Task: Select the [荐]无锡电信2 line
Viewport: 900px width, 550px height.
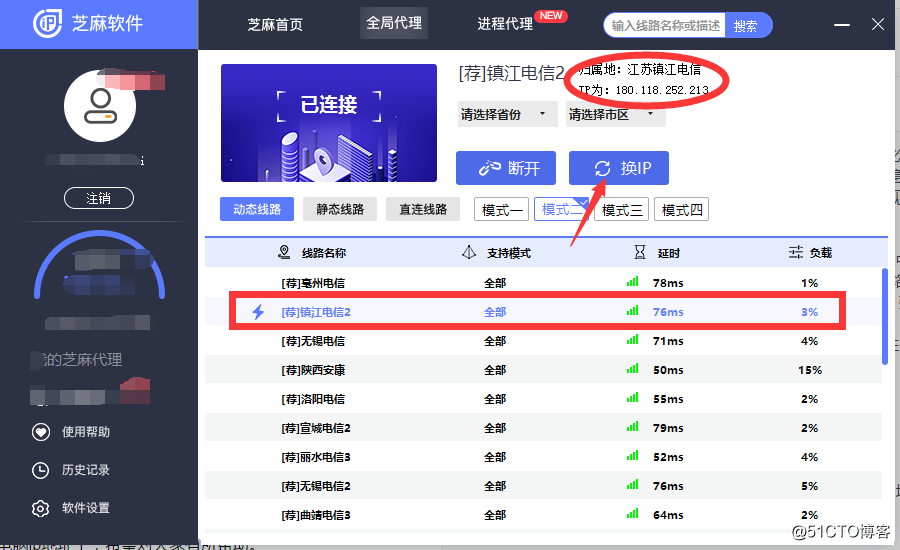Action: (x=543, y=486)
